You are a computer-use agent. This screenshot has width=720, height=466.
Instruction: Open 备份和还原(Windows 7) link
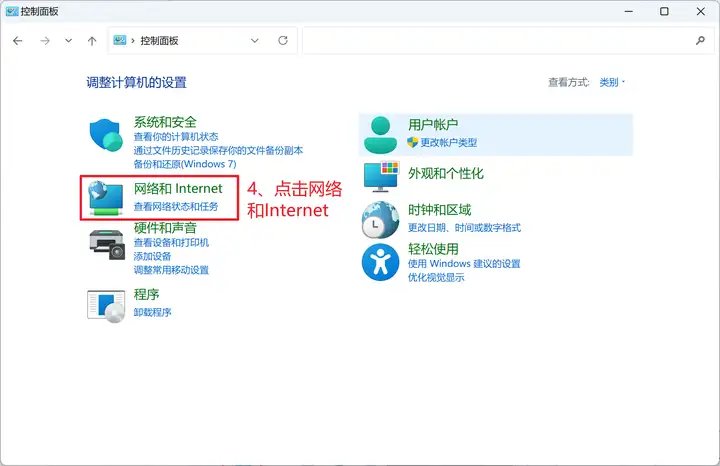tap(185, 164)
